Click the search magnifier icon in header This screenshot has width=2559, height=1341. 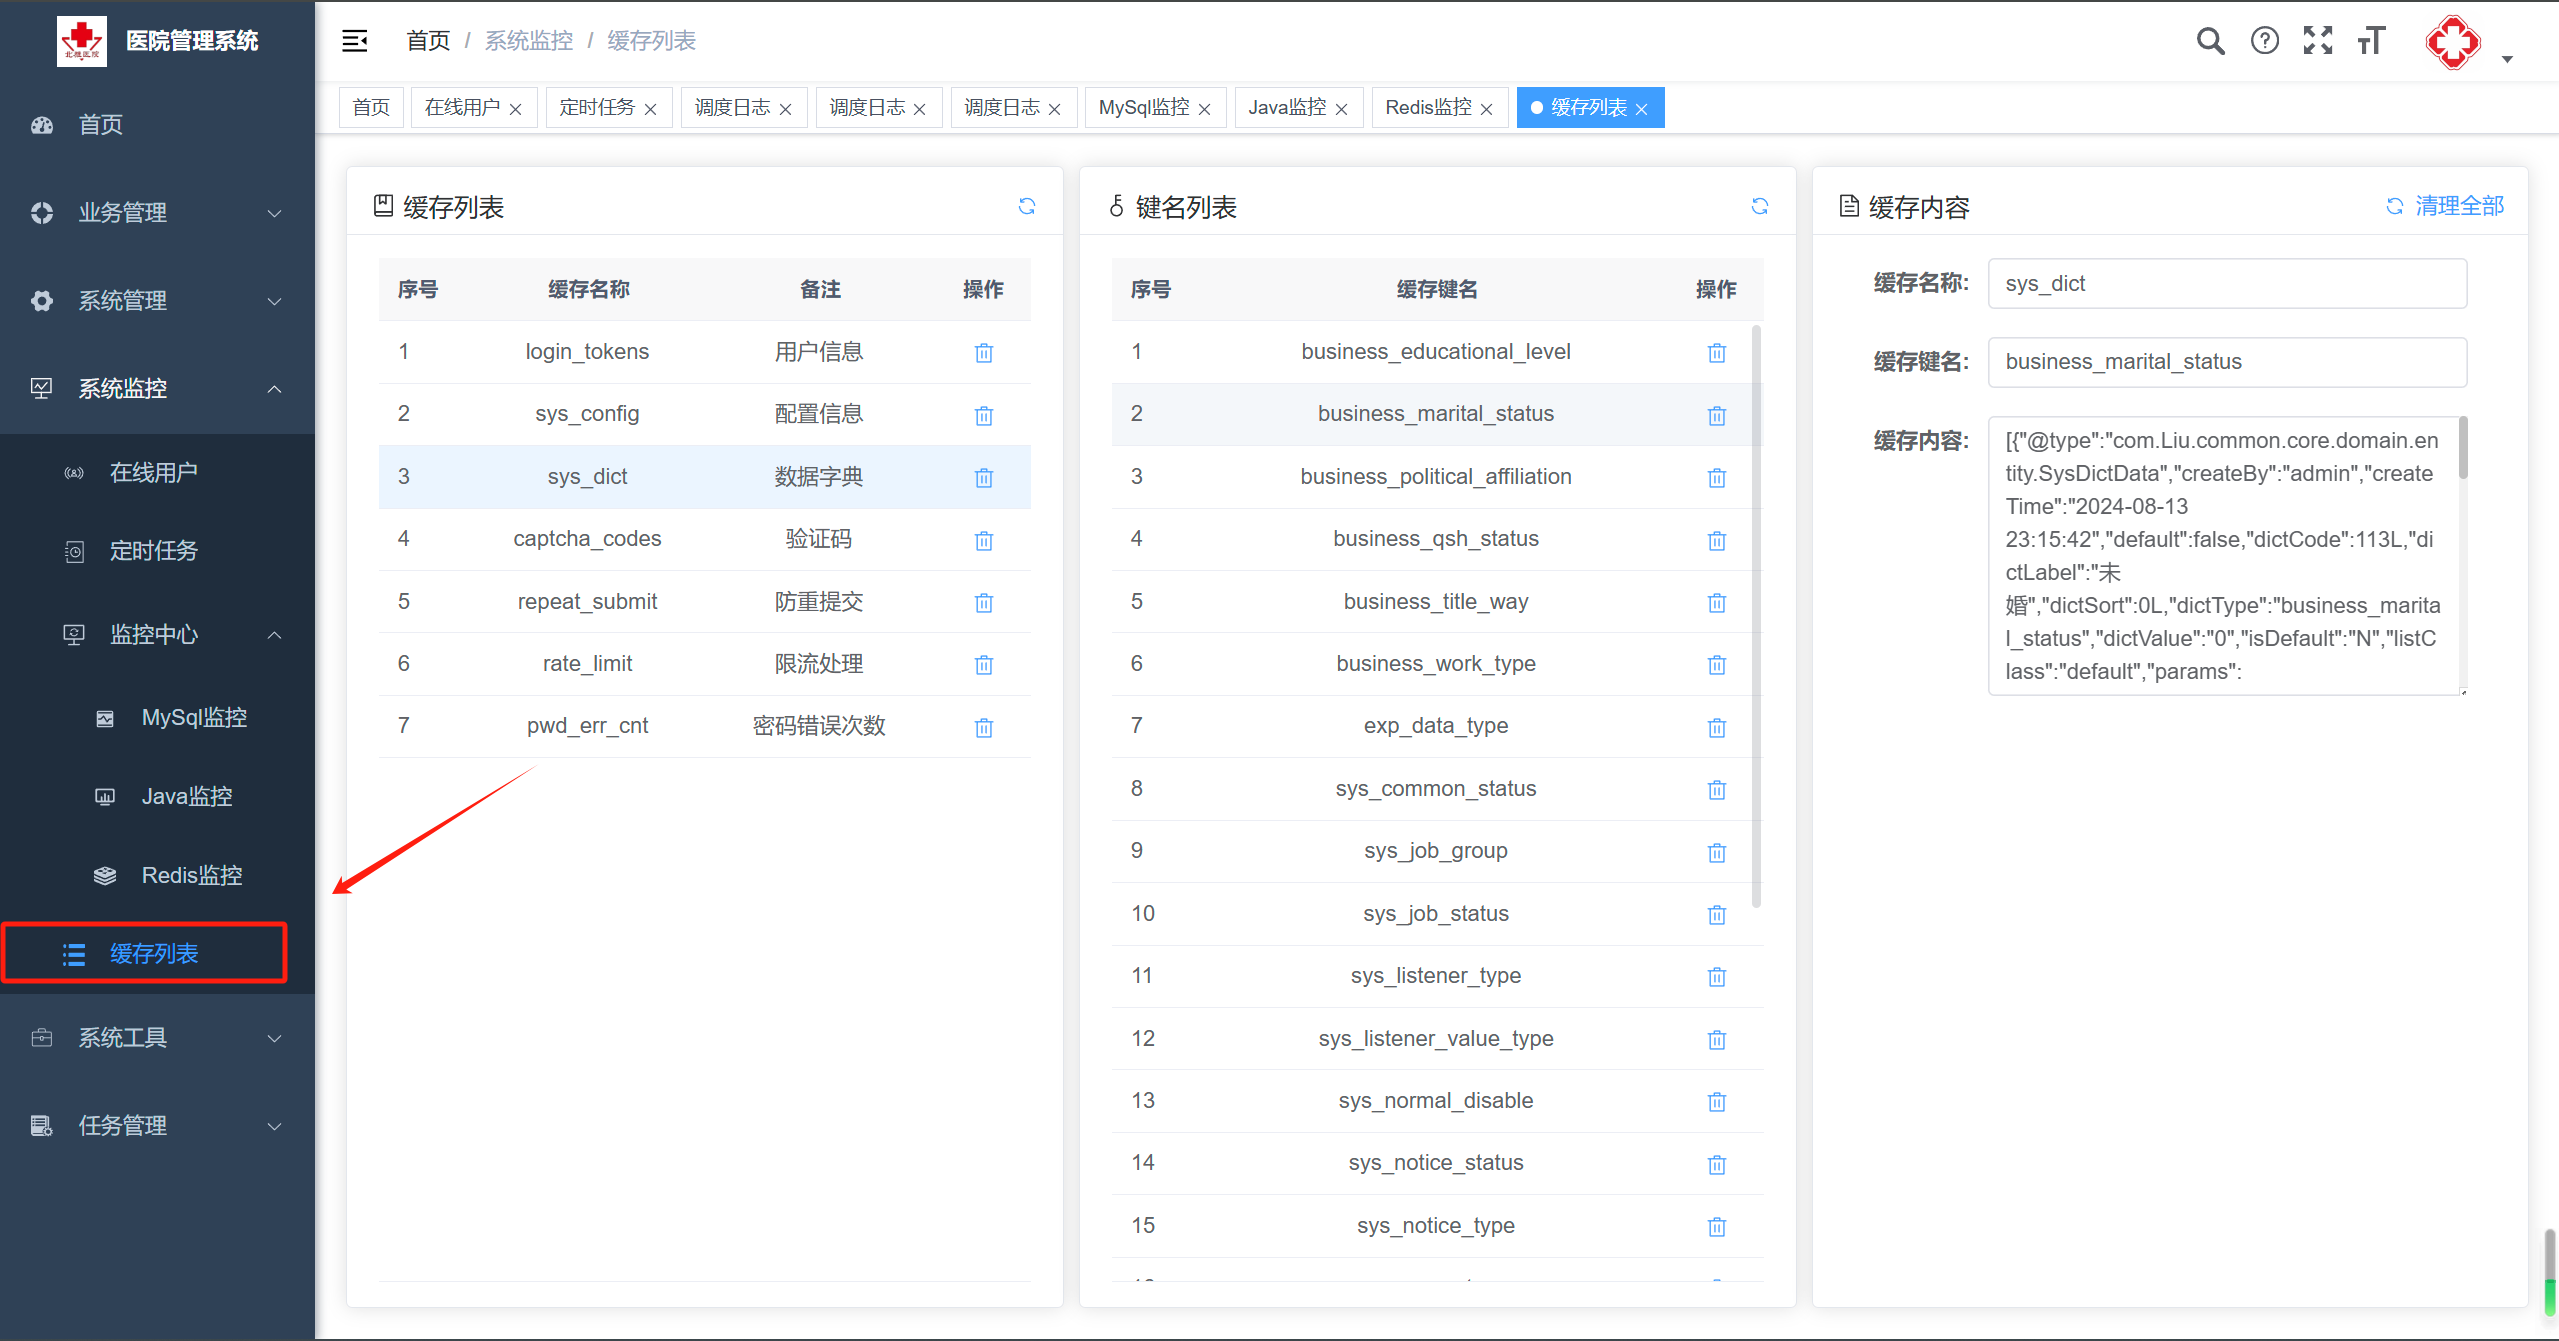click(2210, 41)
